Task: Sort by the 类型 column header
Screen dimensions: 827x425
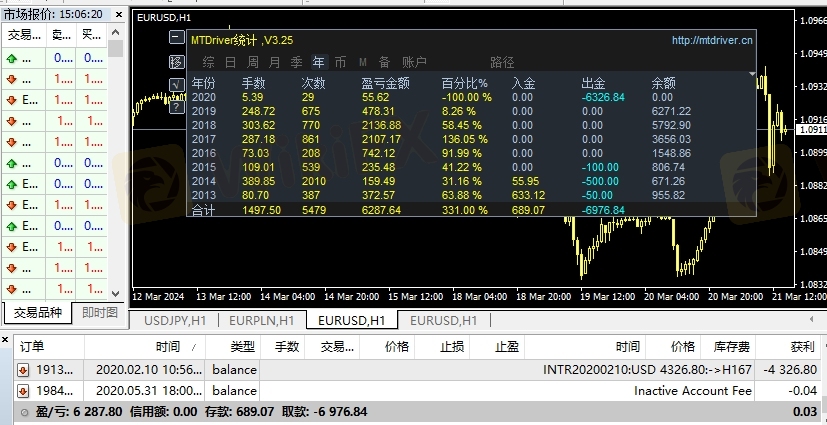Action: [232, 346]
